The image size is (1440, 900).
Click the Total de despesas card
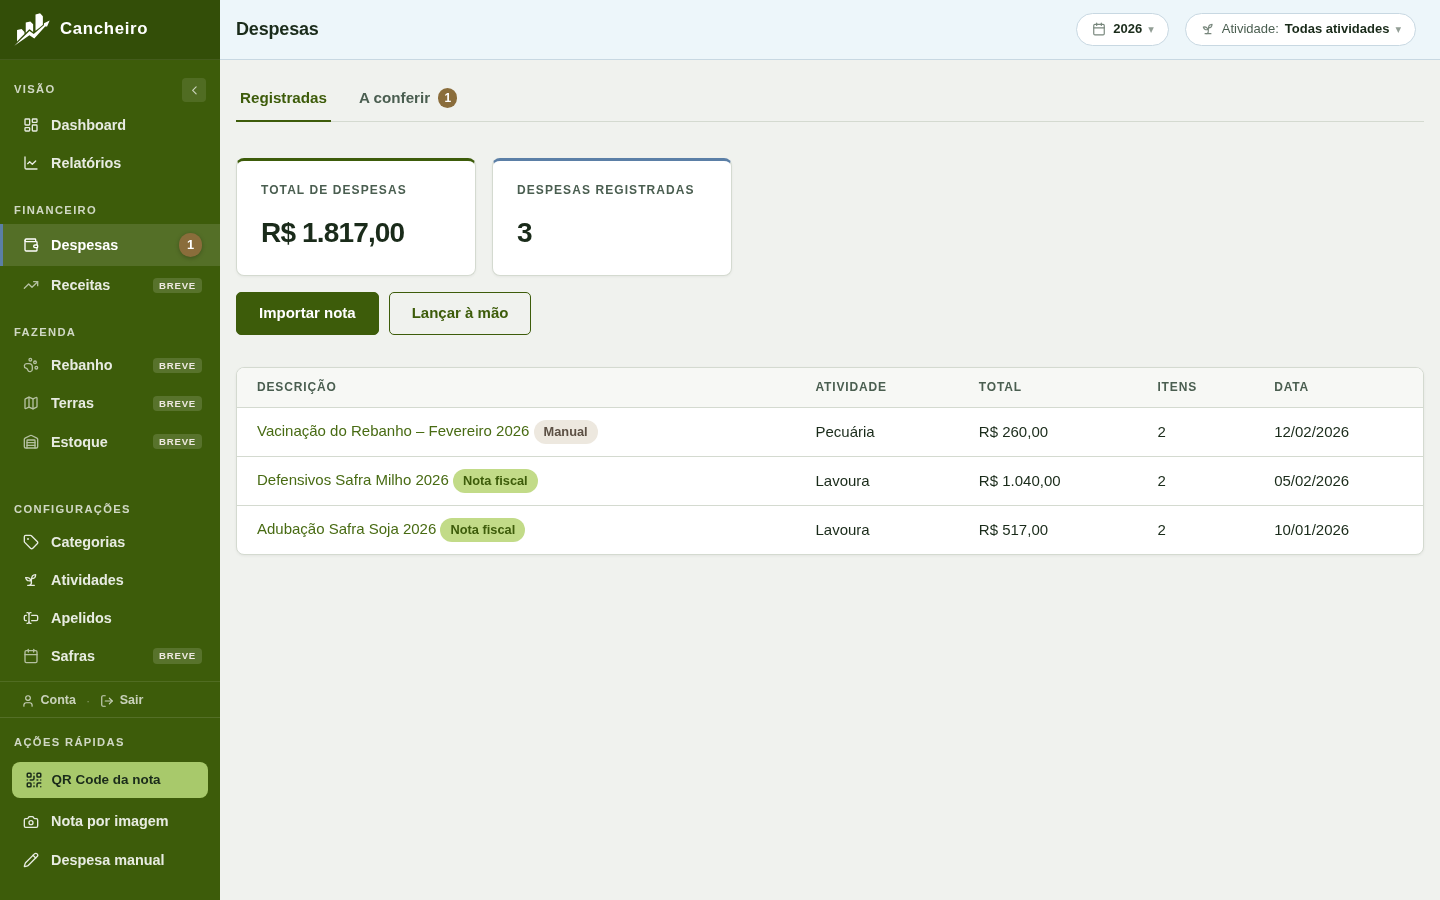click(356, 217)
